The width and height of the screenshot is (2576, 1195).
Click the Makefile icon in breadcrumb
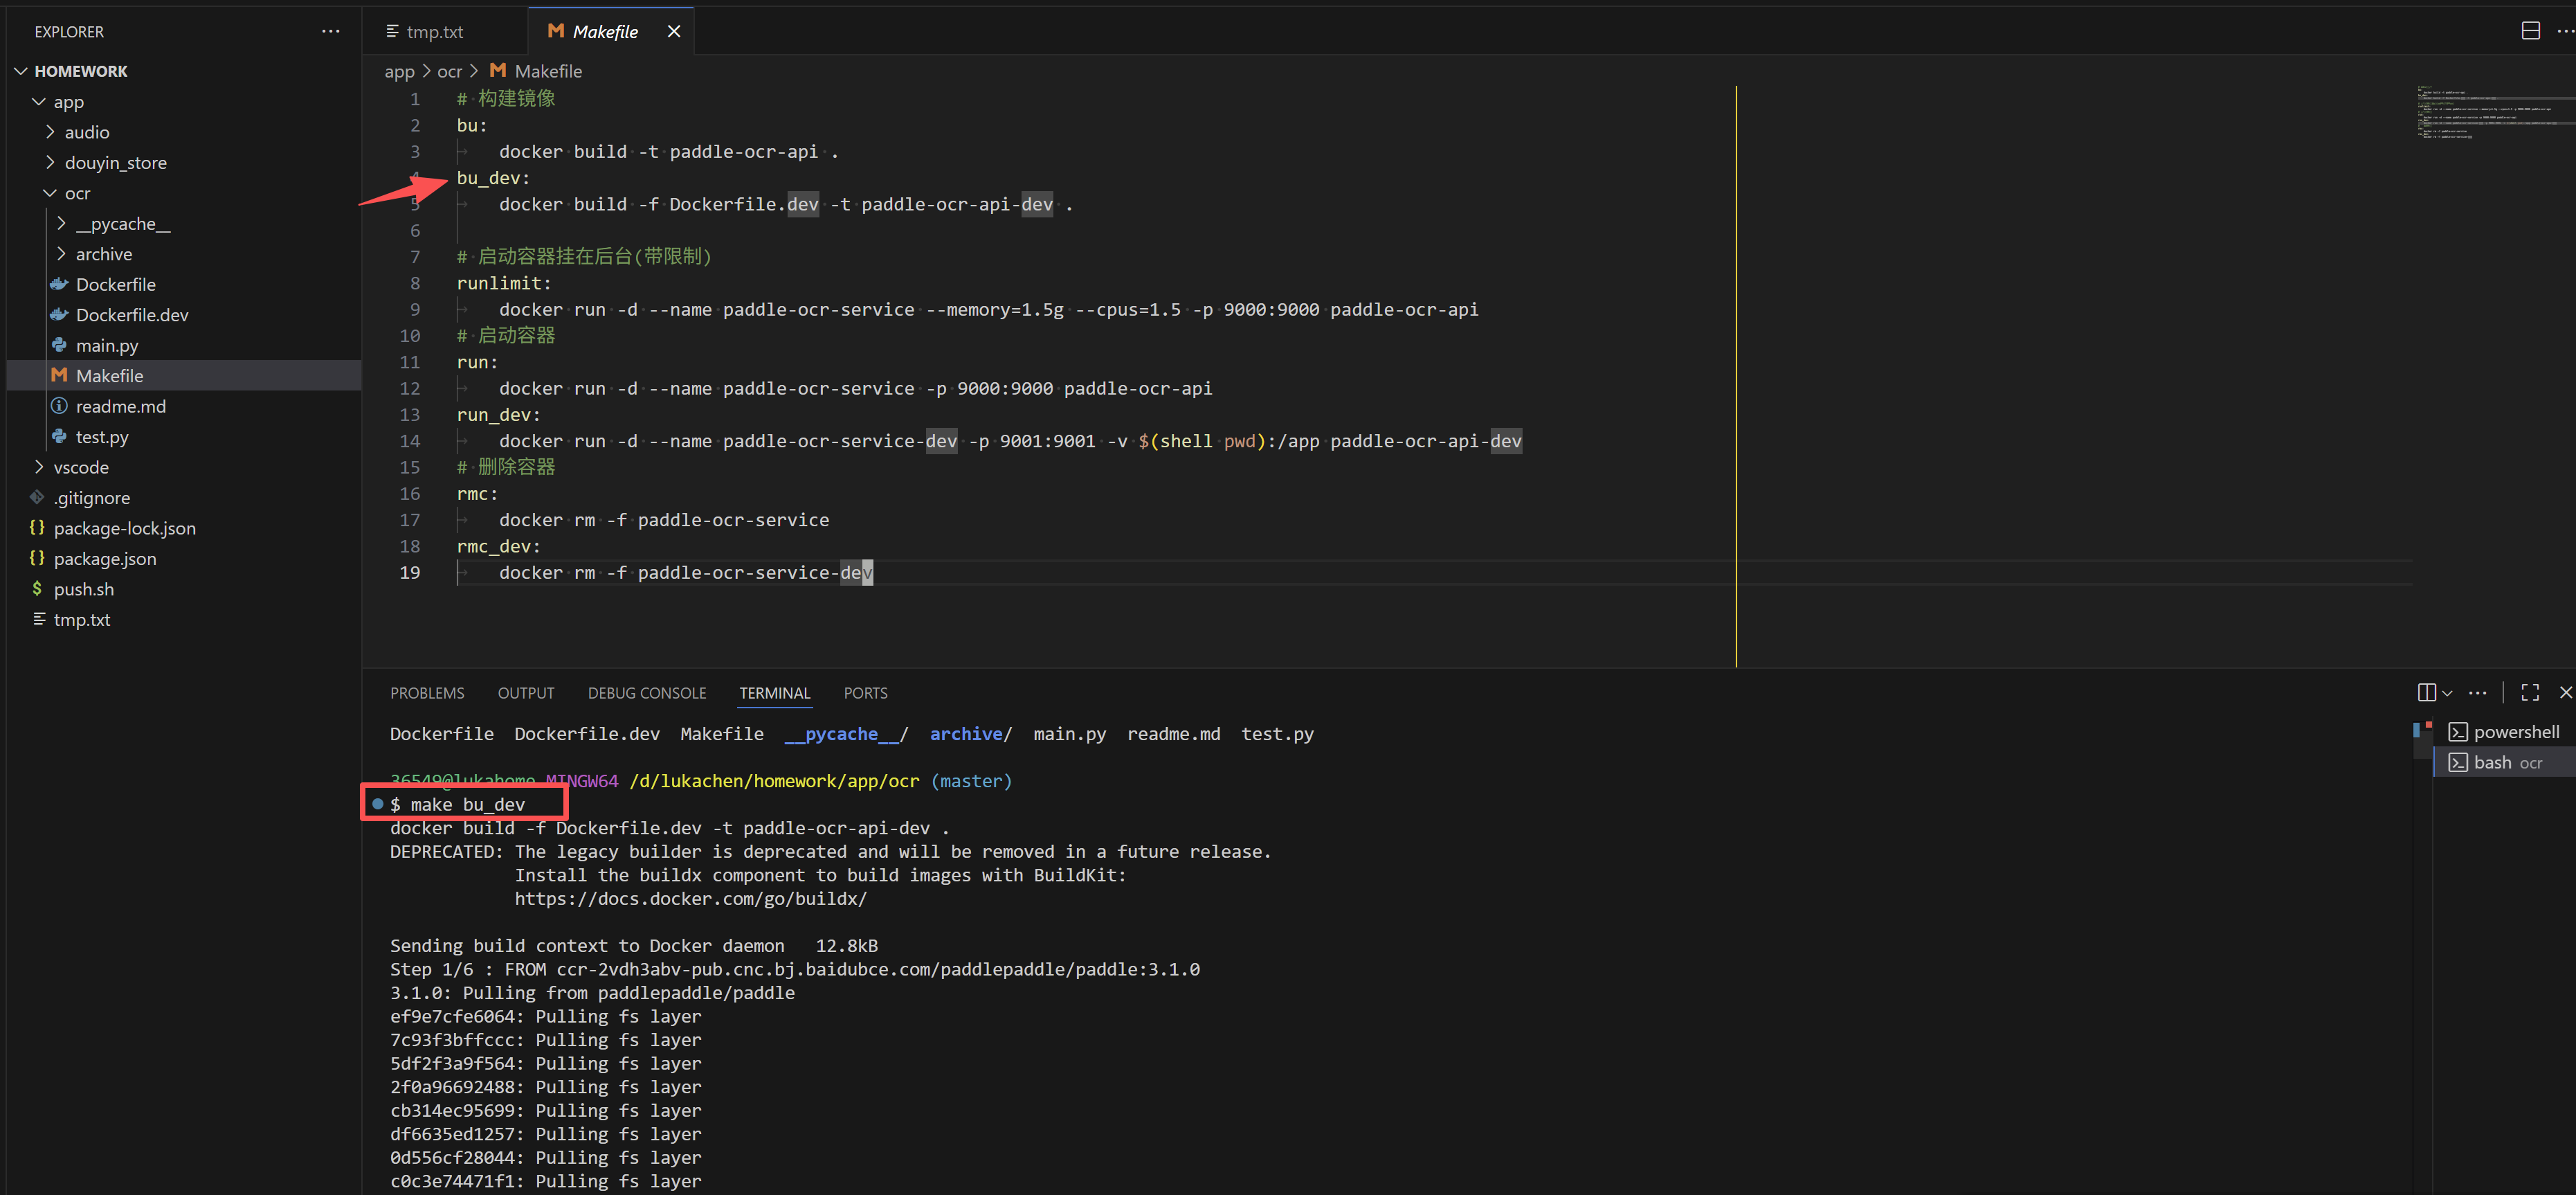click(x=497, y=70)
